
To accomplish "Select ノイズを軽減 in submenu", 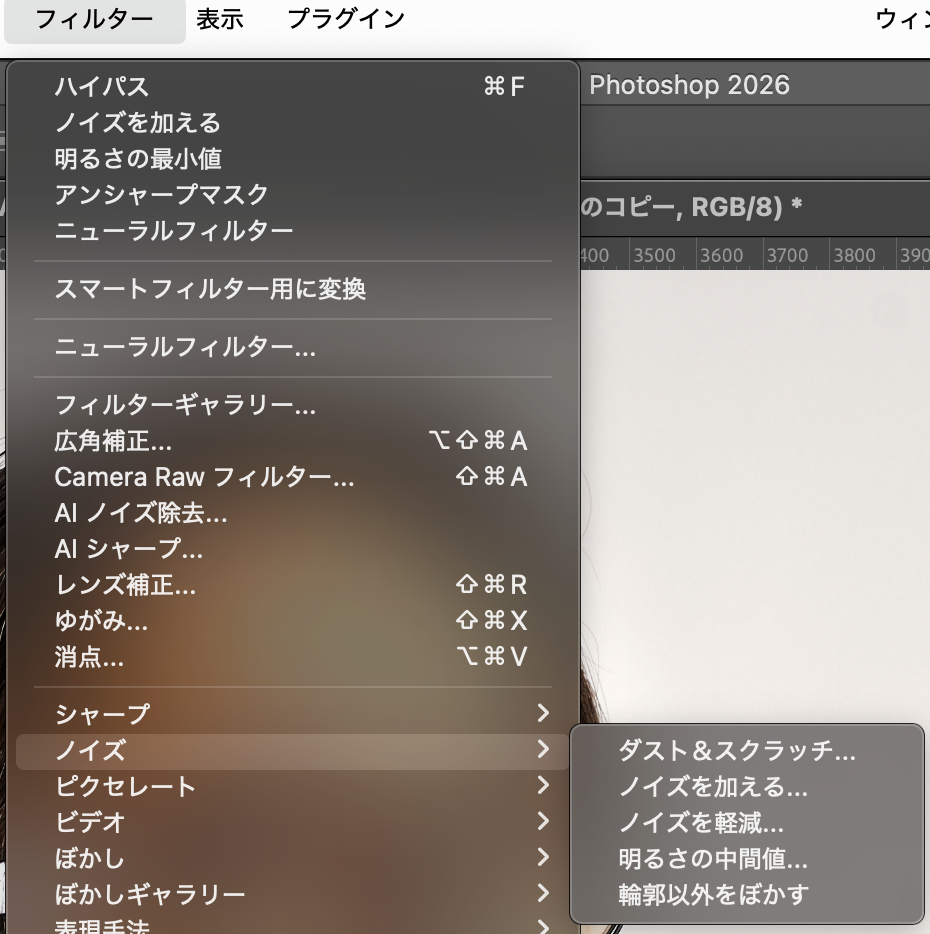I will coord(701,823).
